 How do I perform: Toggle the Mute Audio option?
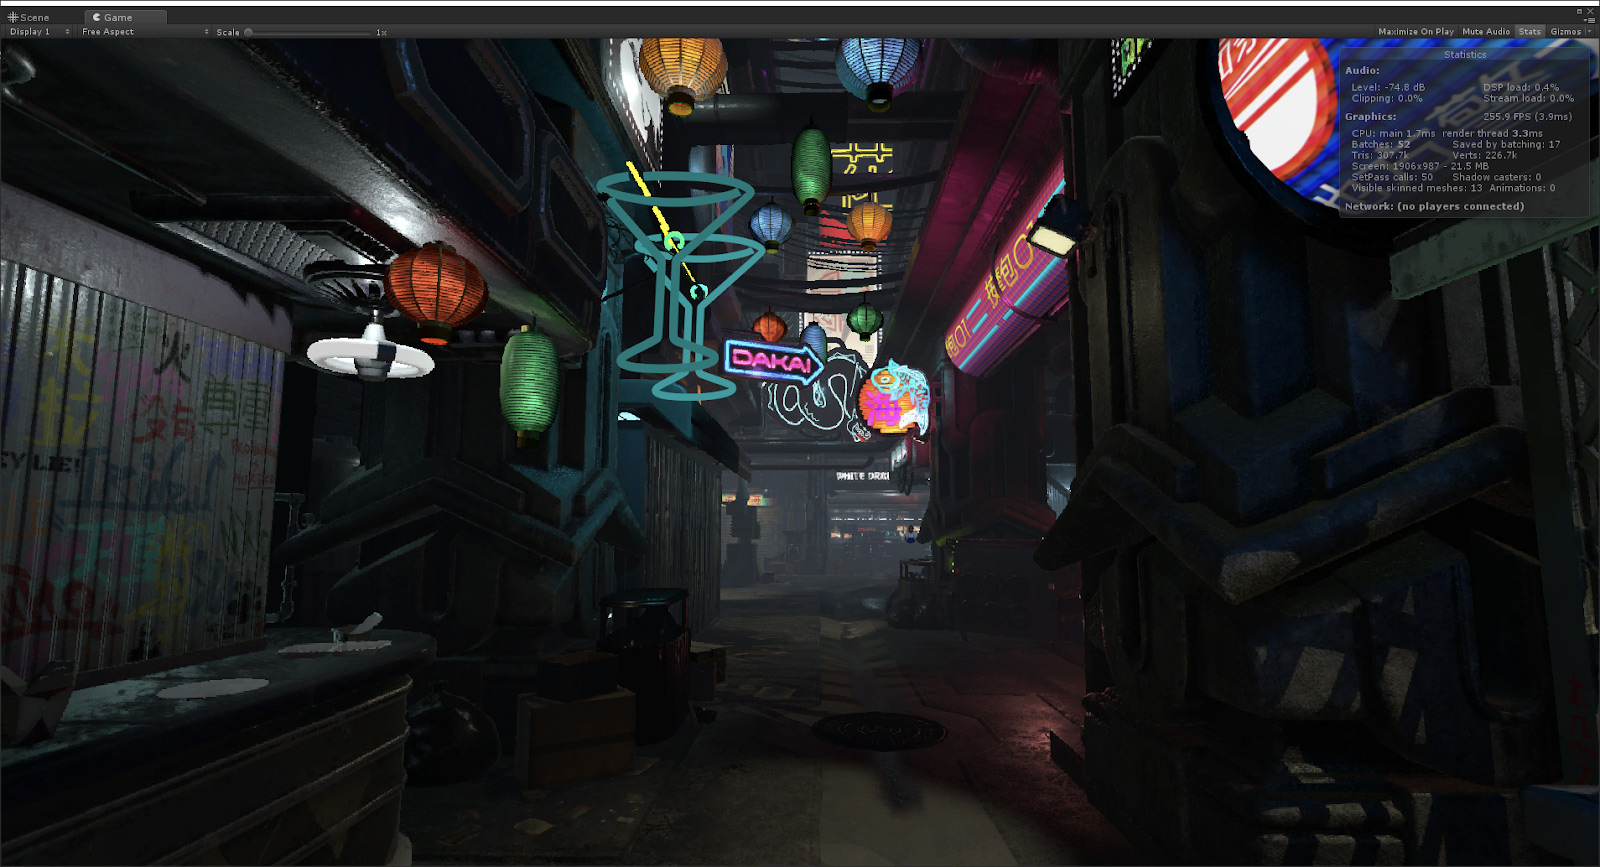coord(1485,32)
